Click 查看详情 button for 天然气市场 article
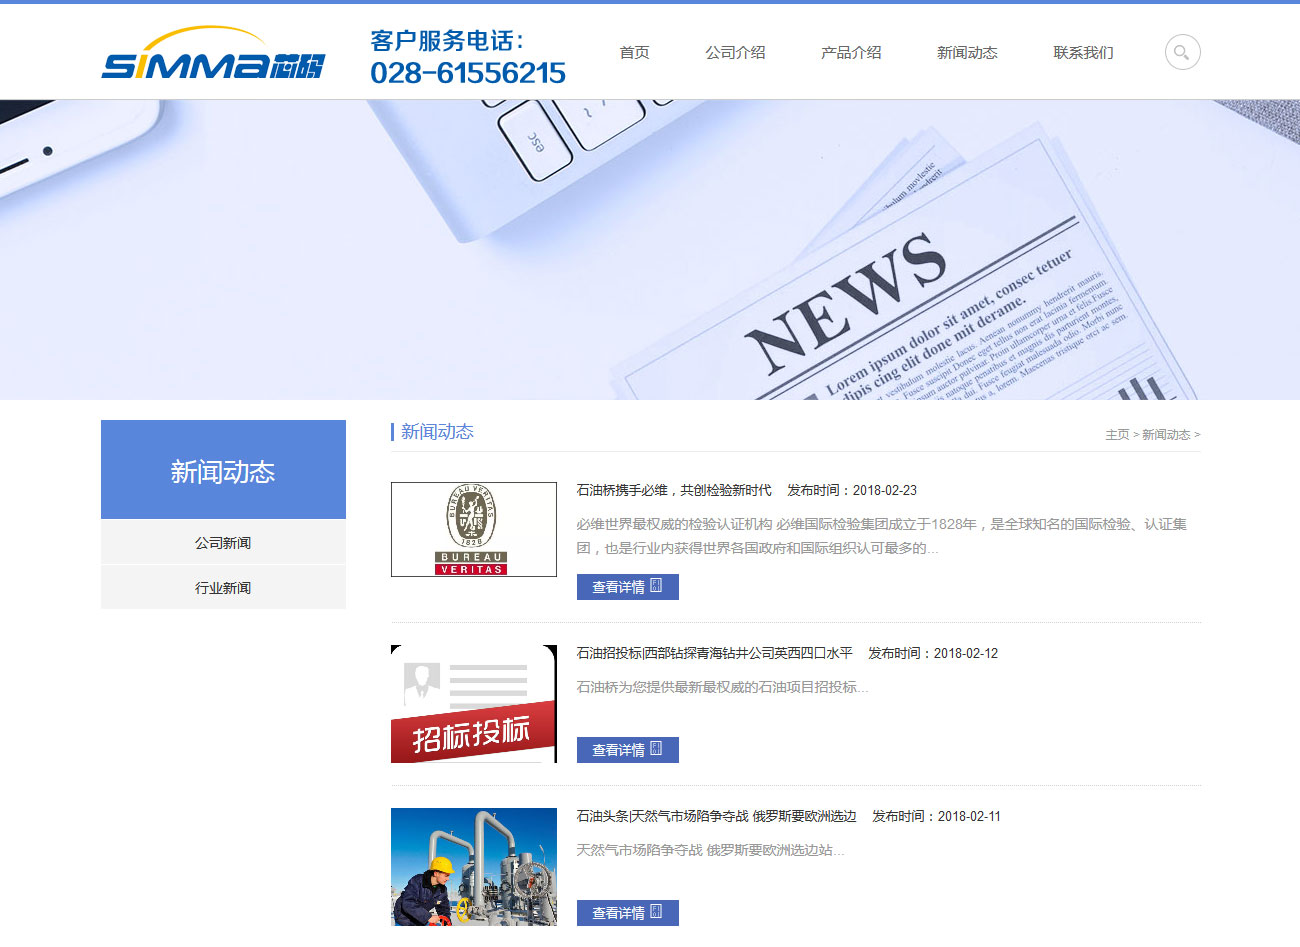1300x947 pixels. coord(627,913)
